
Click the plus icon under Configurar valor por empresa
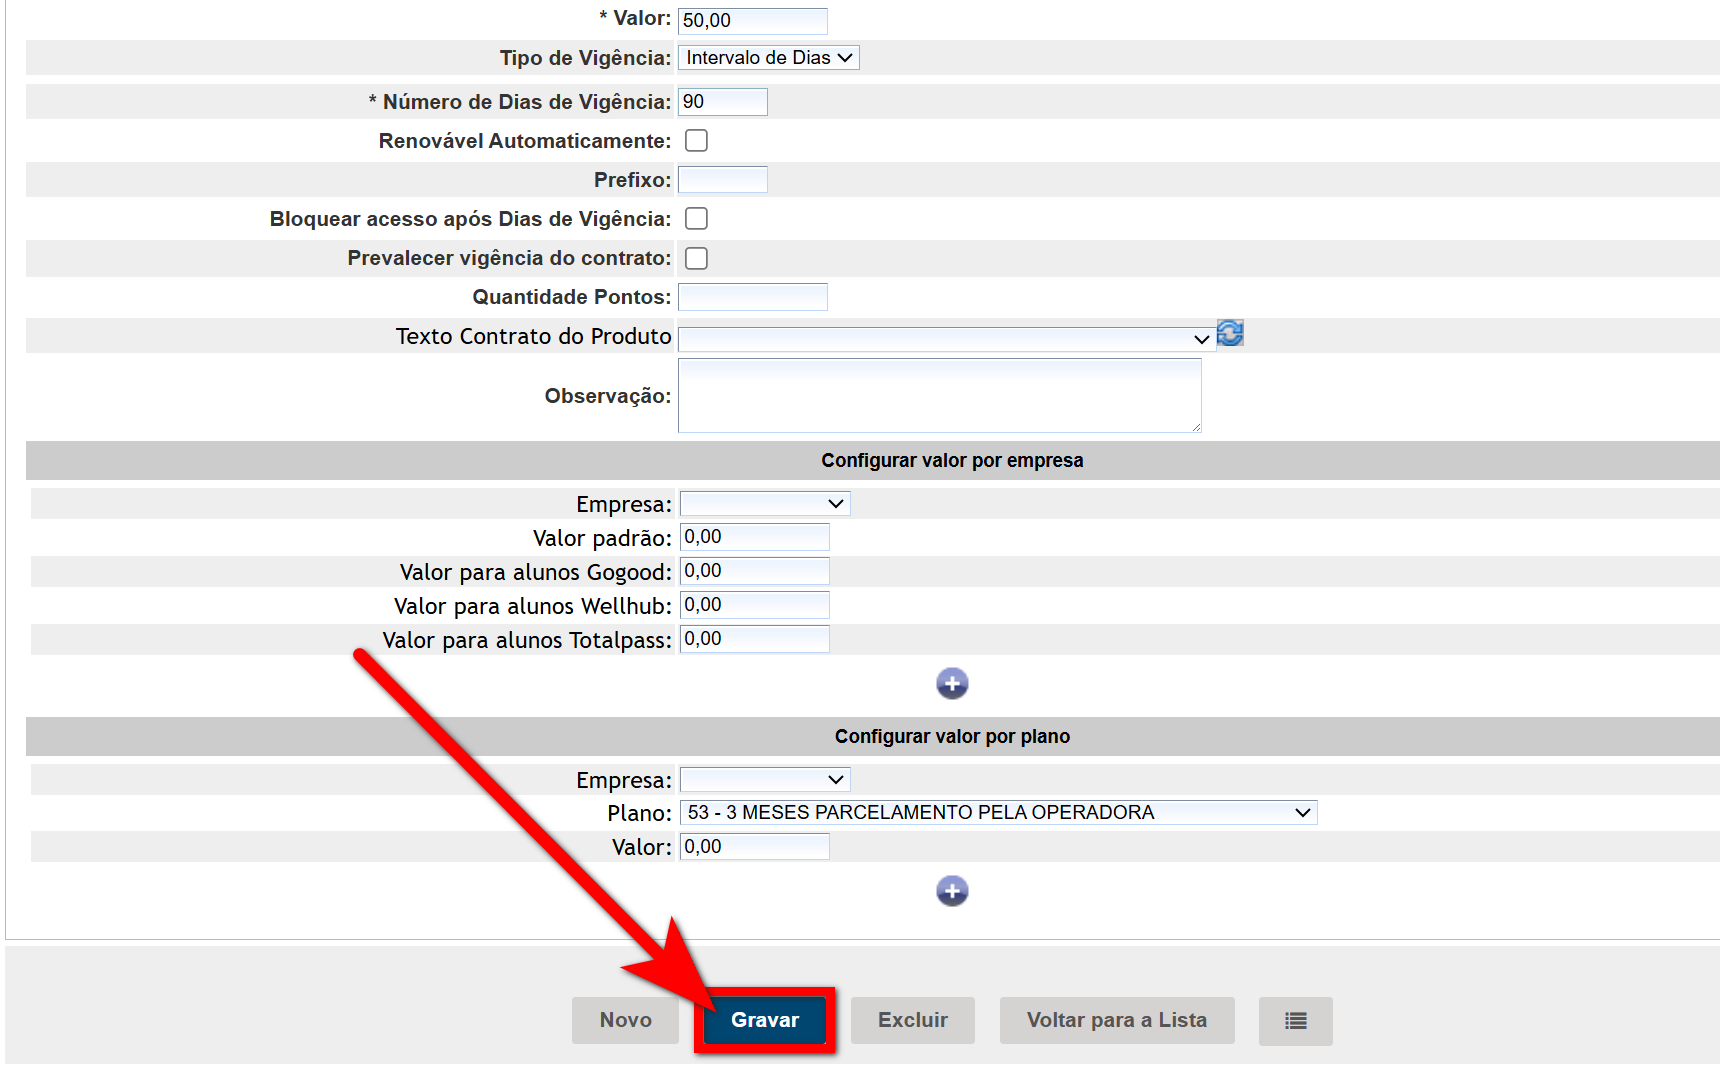point(952,684)
